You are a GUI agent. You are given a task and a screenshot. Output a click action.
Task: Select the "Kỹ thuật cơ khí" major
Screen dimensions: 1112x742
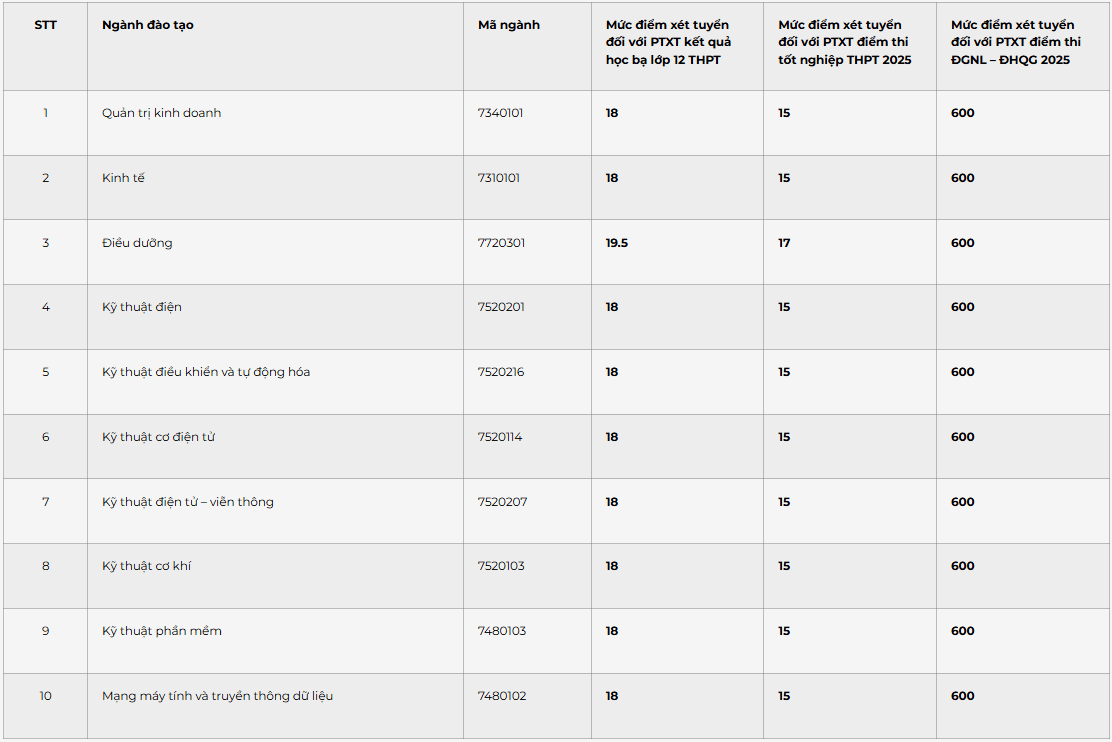click(x=146, y=566)
